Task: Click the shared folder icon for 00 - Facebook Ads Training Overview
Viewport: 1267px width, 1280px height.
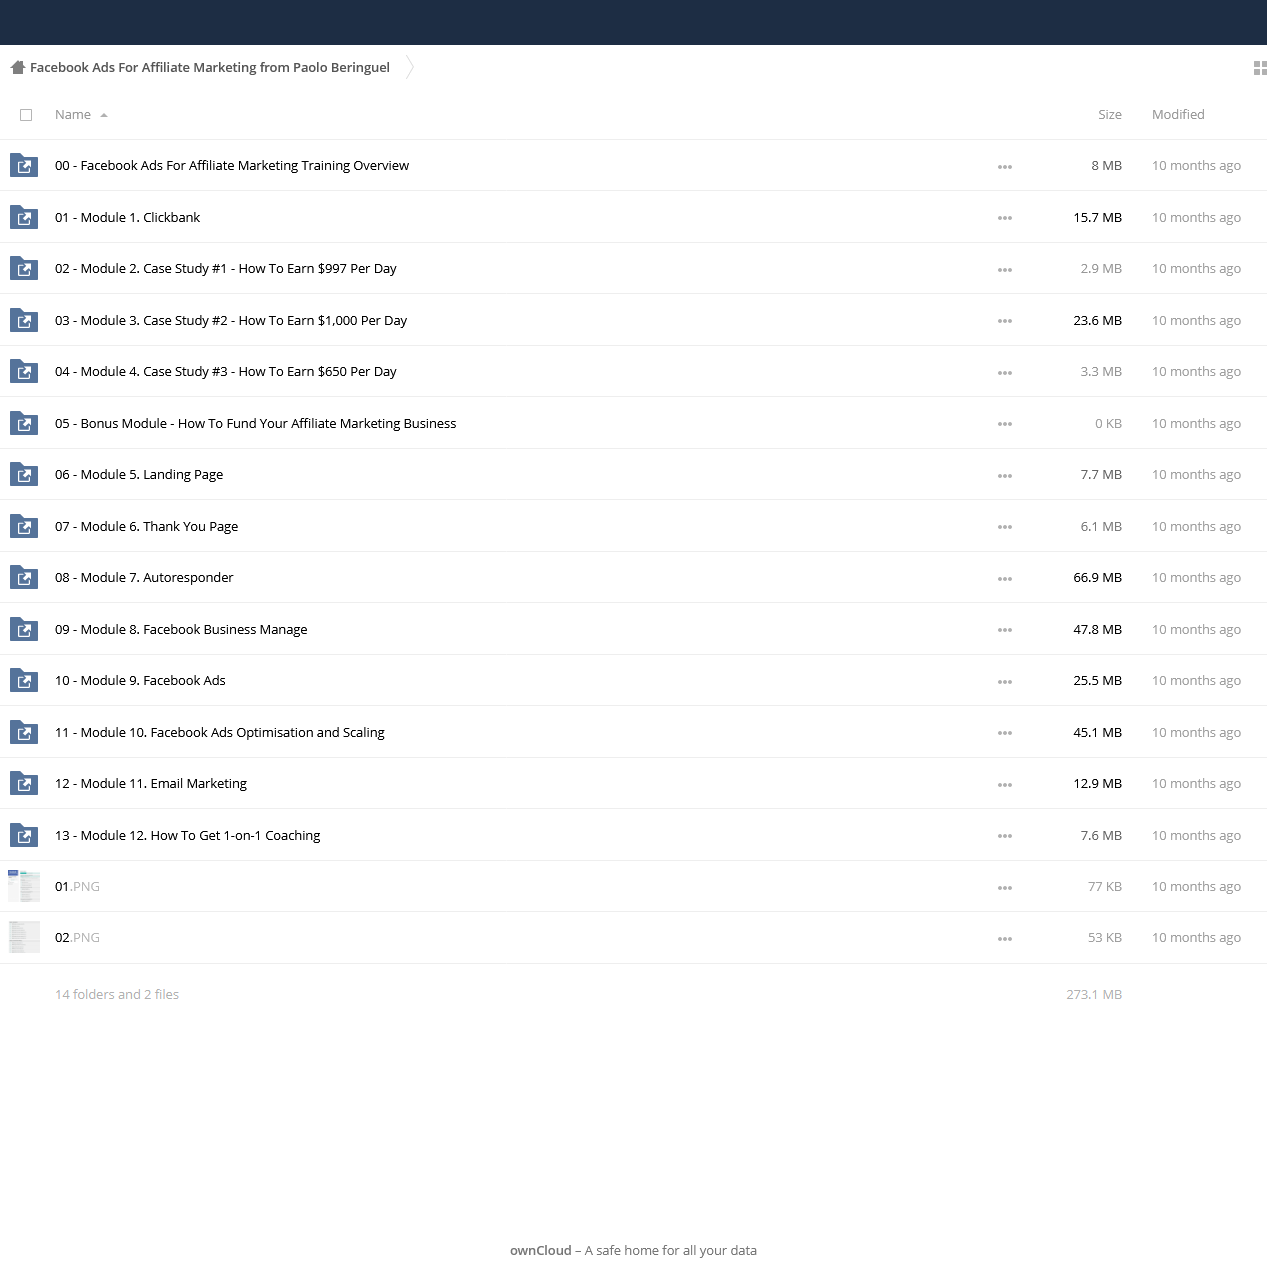Action: (x=24, y=166)
